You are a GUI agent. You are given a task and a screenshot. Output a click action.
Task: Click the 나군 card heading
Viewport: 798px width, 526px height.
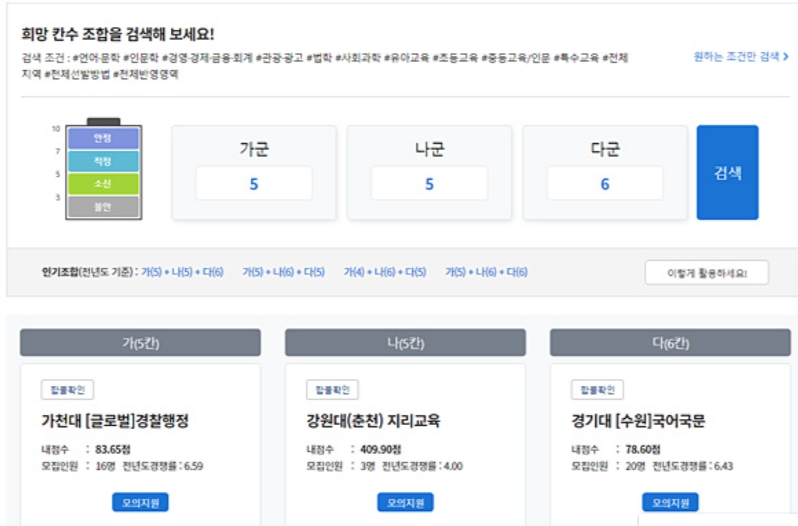(x=430, y=149)
